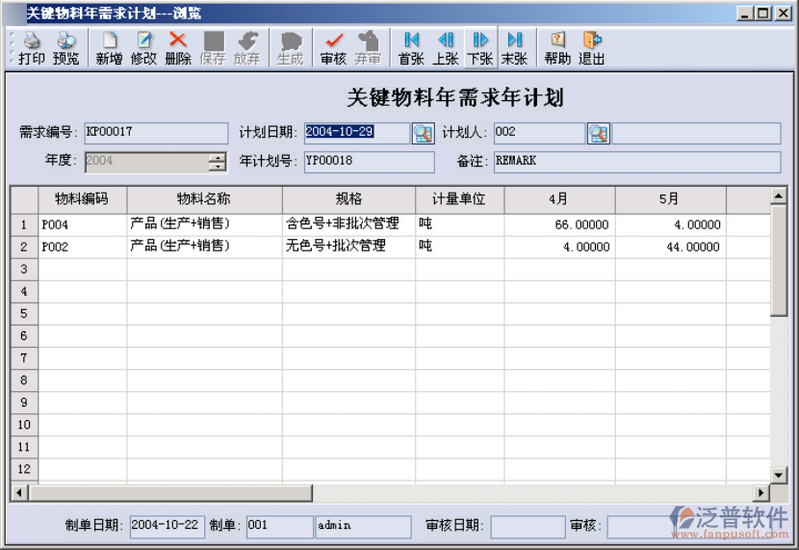Image resolution: width=799 pixels, height=550 pixels.
Task: Jump to last record (末张)
Action: [x=514, y=48]
